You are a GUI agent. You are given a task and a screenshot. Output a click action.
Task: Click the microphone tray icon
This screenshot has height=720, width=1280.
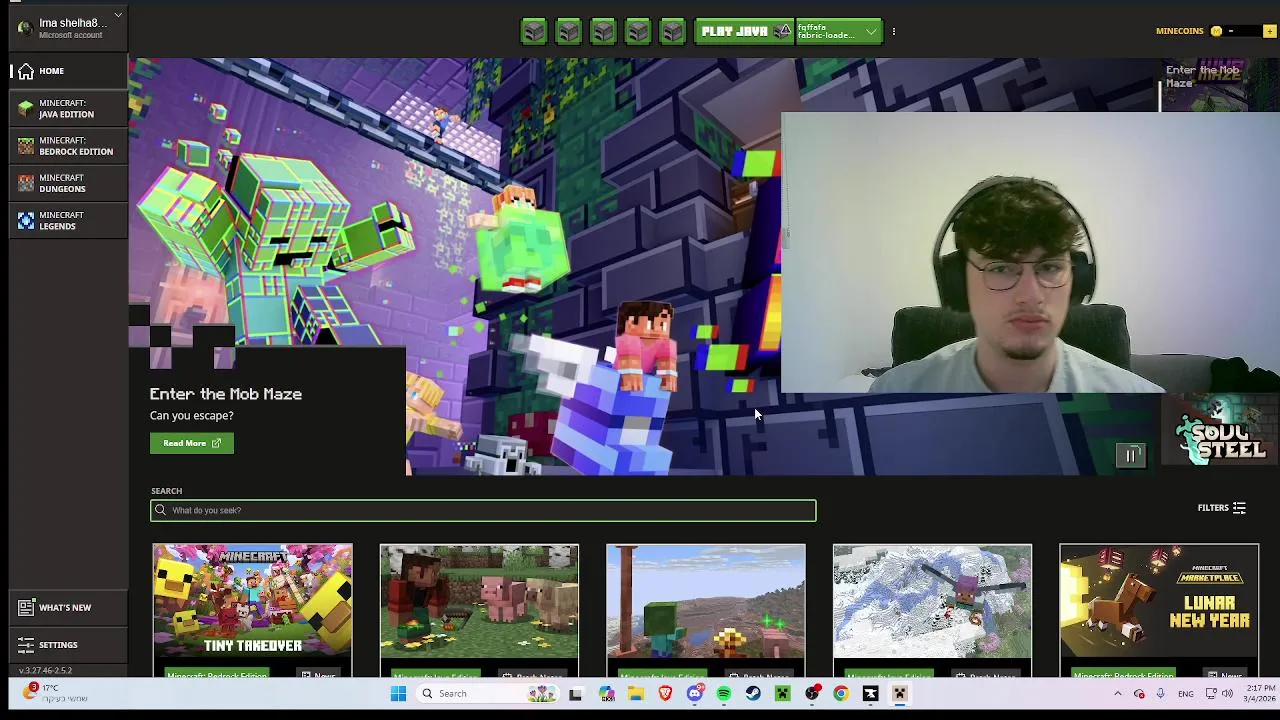[1161, 694]
